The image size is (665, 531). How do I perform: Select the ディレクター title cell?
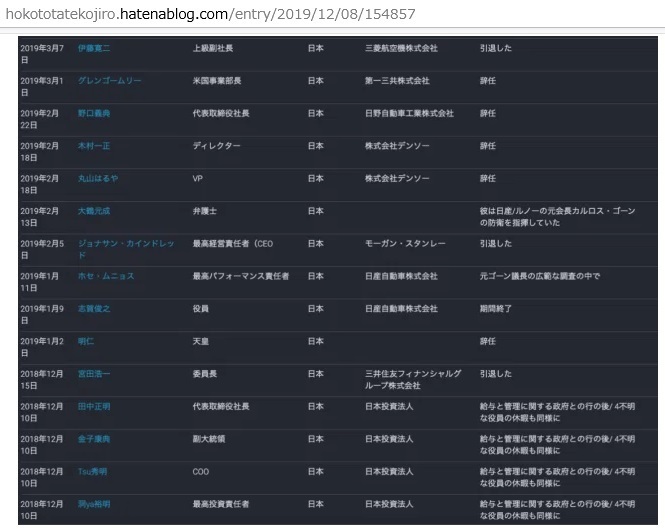(216, 146)
